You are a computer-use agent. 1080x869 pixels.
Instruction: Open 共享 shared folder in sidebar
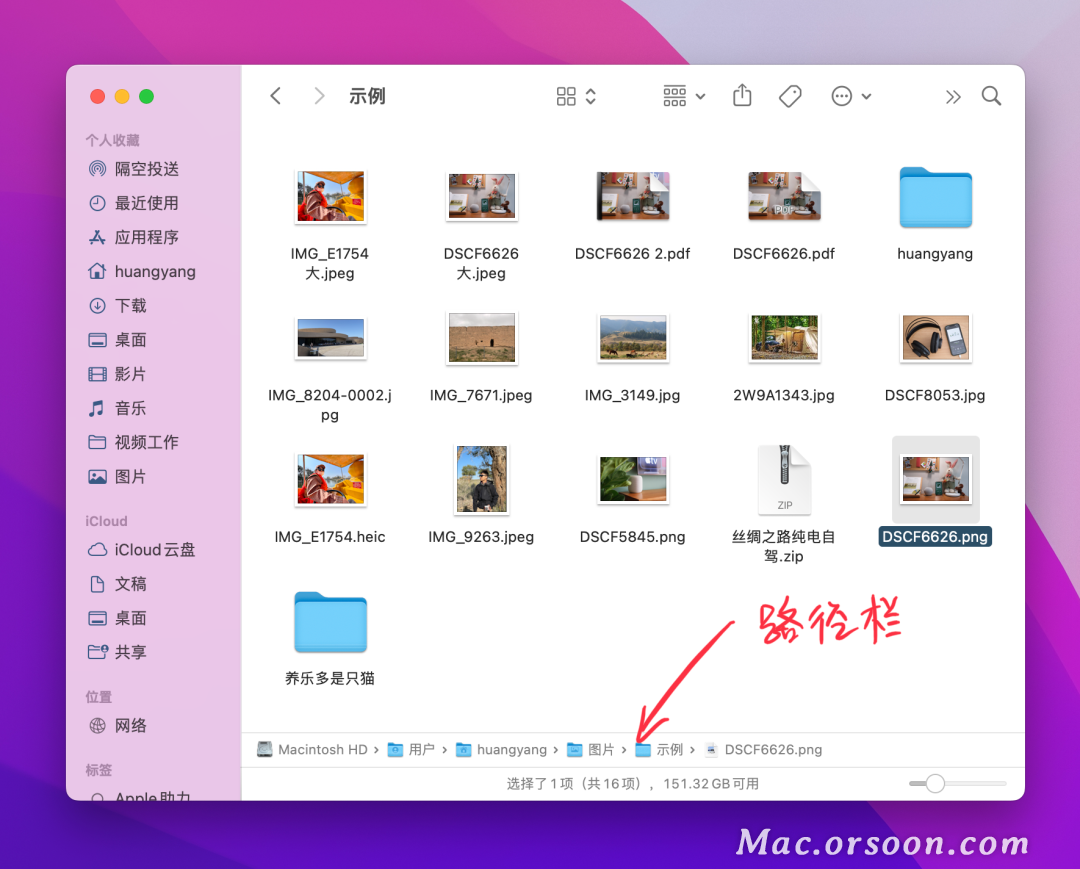(x=118, y=652)
